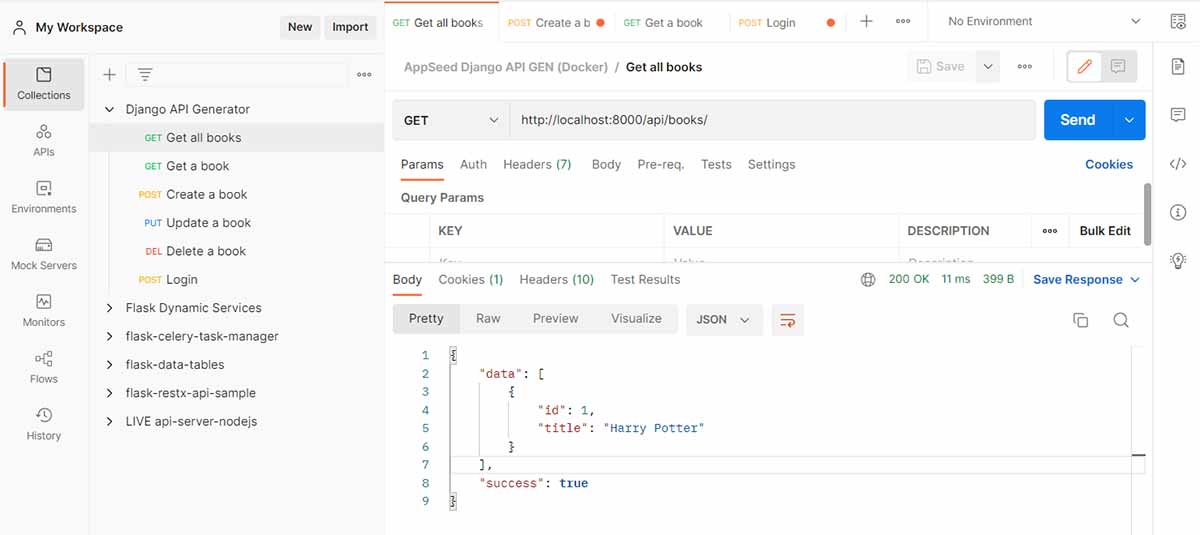Click the request URL input field
Image resolution: width=1200 pixels, height=535 pixels.
pos(772,120)
